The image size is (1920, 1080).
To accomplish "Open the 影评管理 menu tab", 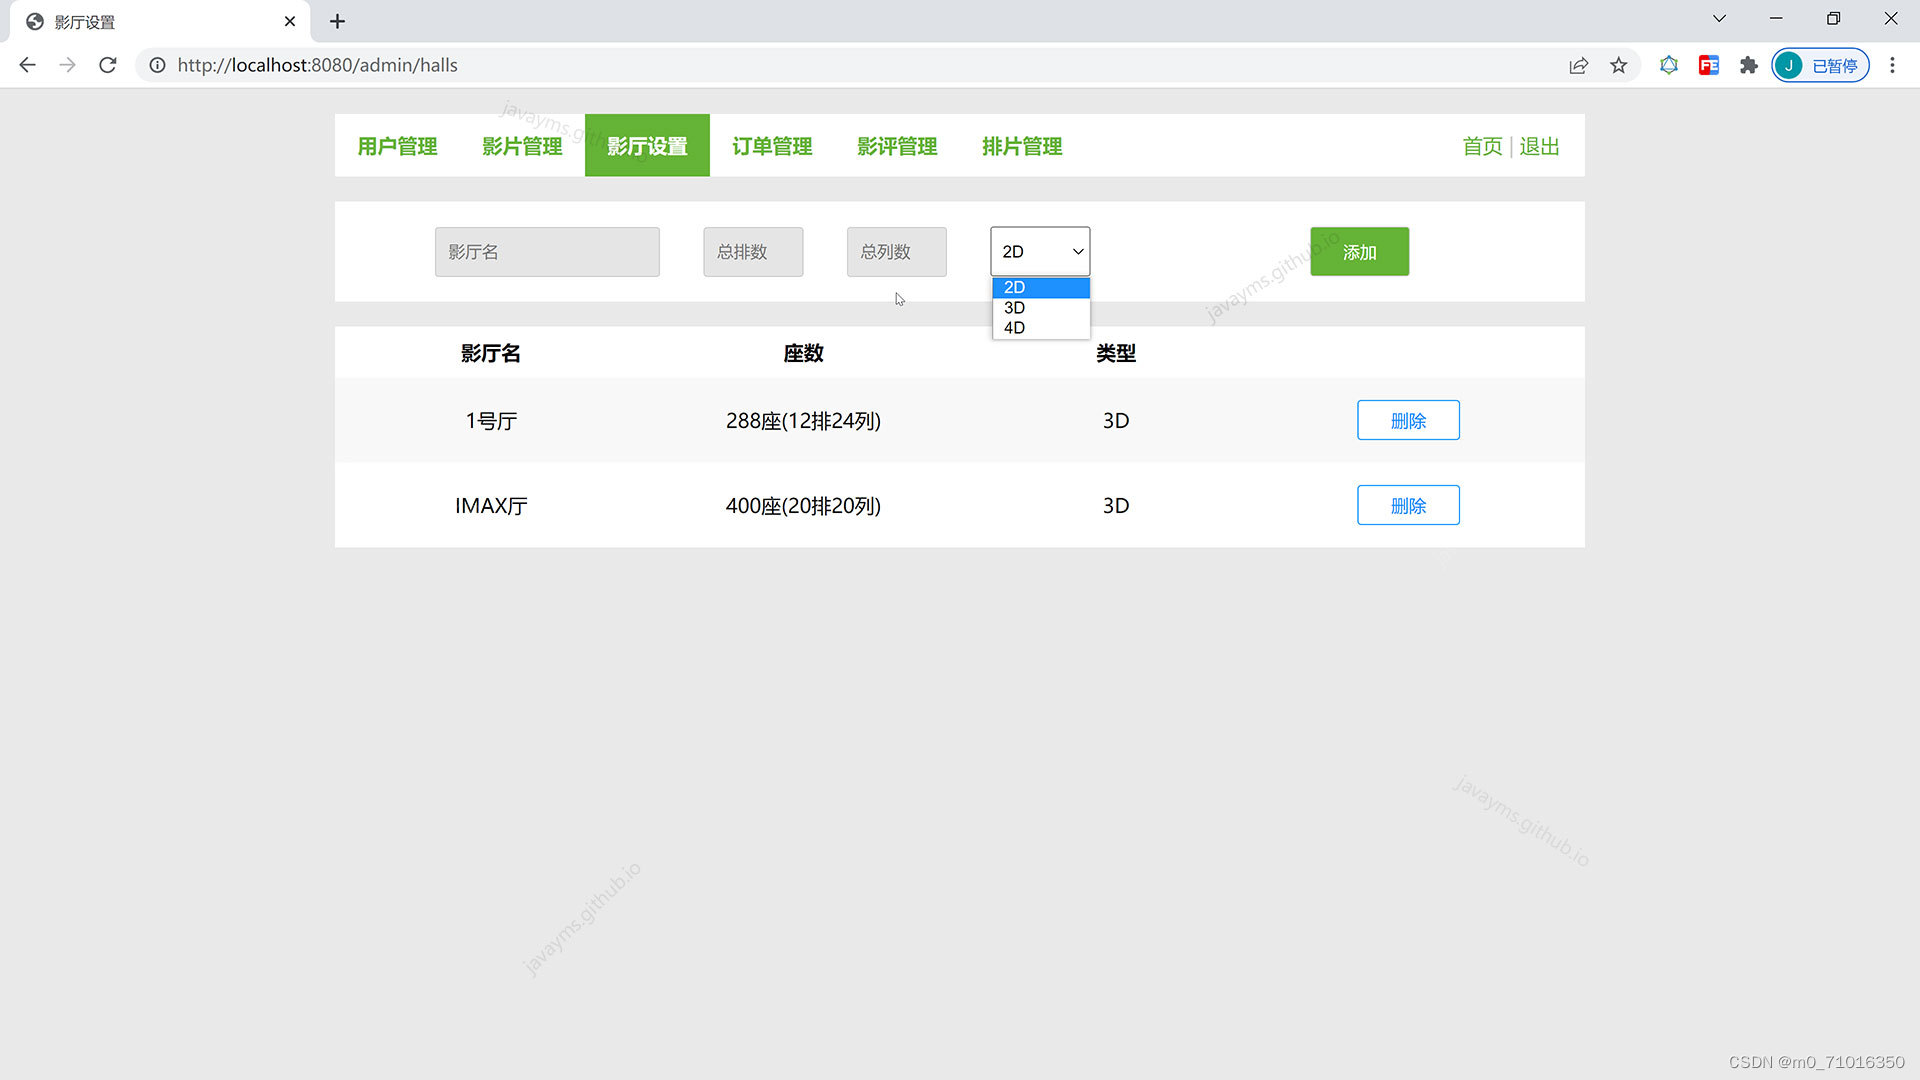I will [897, 146].
